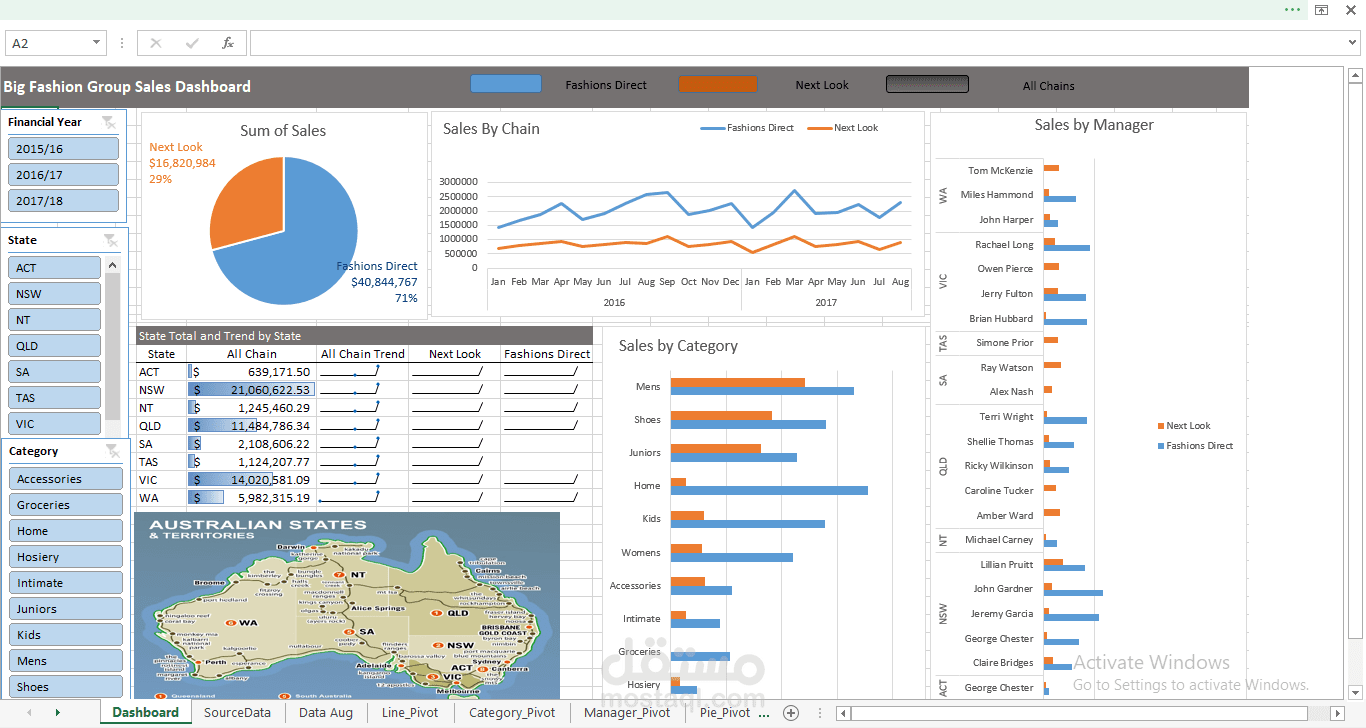Viewport: 1366px width, 728px height.
Task: Switch to the Line_Pivot sheet
Action: tap(410, 712)
